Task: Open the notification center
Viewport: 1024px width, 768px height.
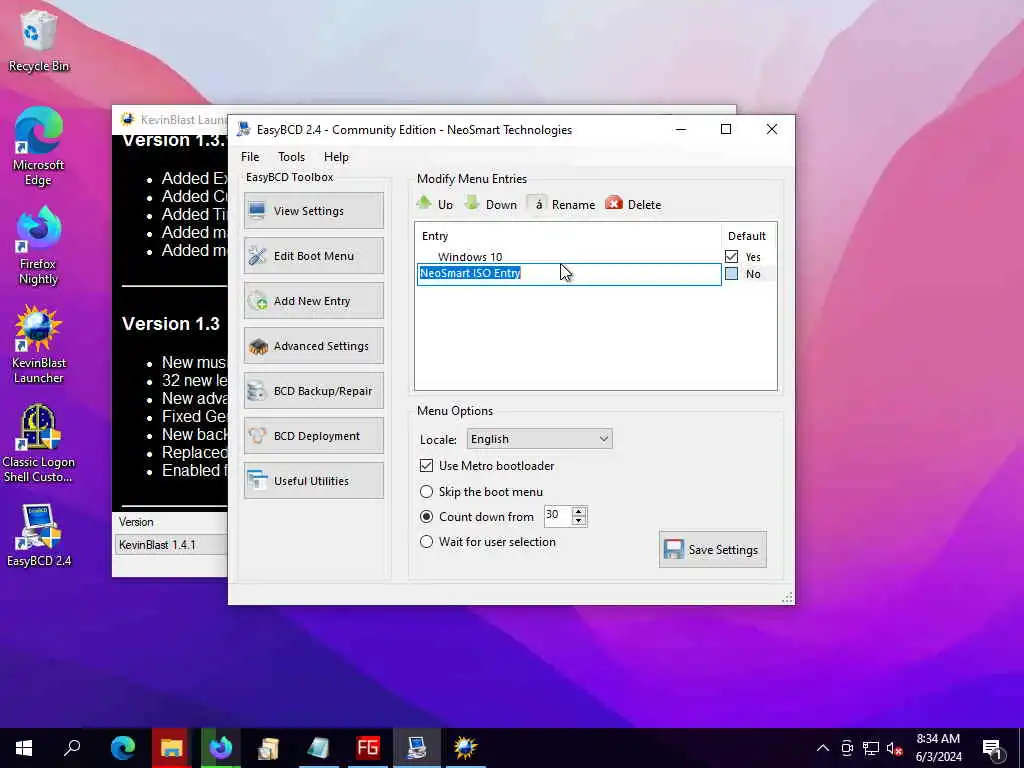Action: tap(993, 749)
